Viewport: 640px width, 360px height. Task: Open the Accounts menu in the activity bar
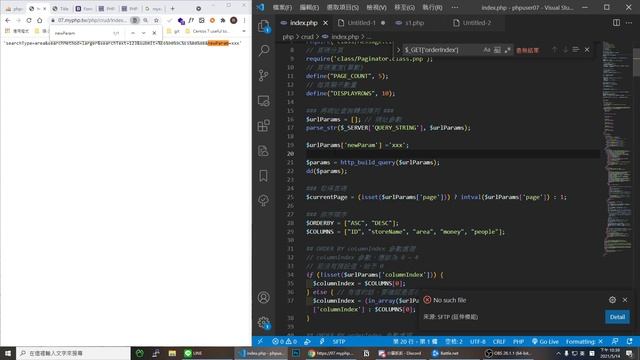pyautogui.click(x=264, y=297)
